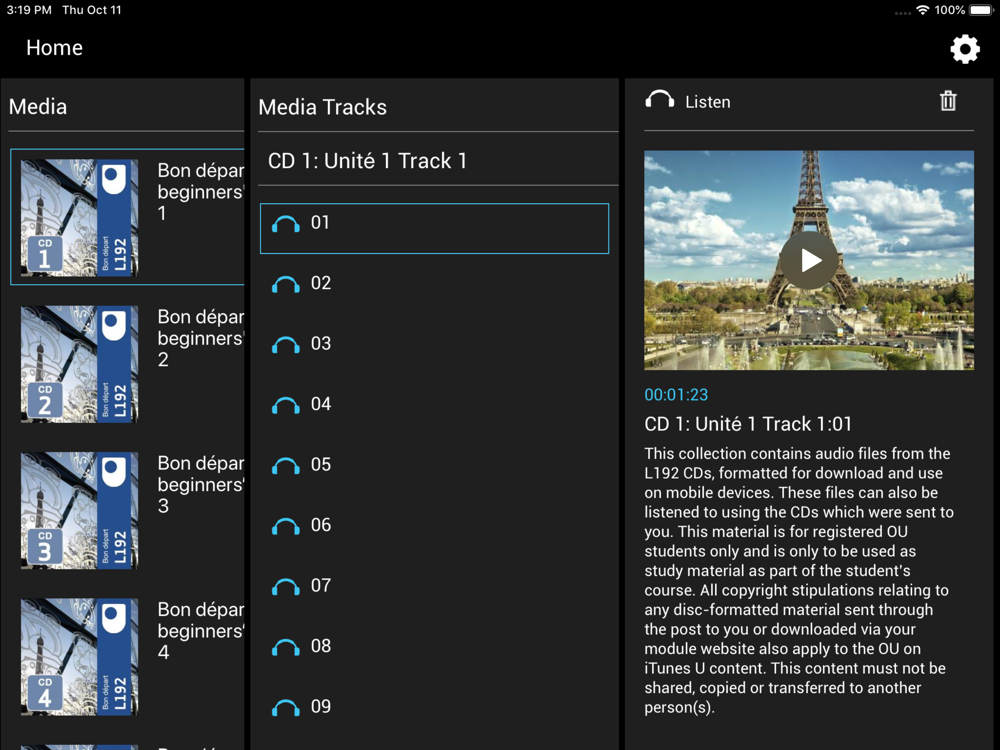Select track number 01 label
Viewport: 1000px width, 750px height.
(x=320, y=223)
